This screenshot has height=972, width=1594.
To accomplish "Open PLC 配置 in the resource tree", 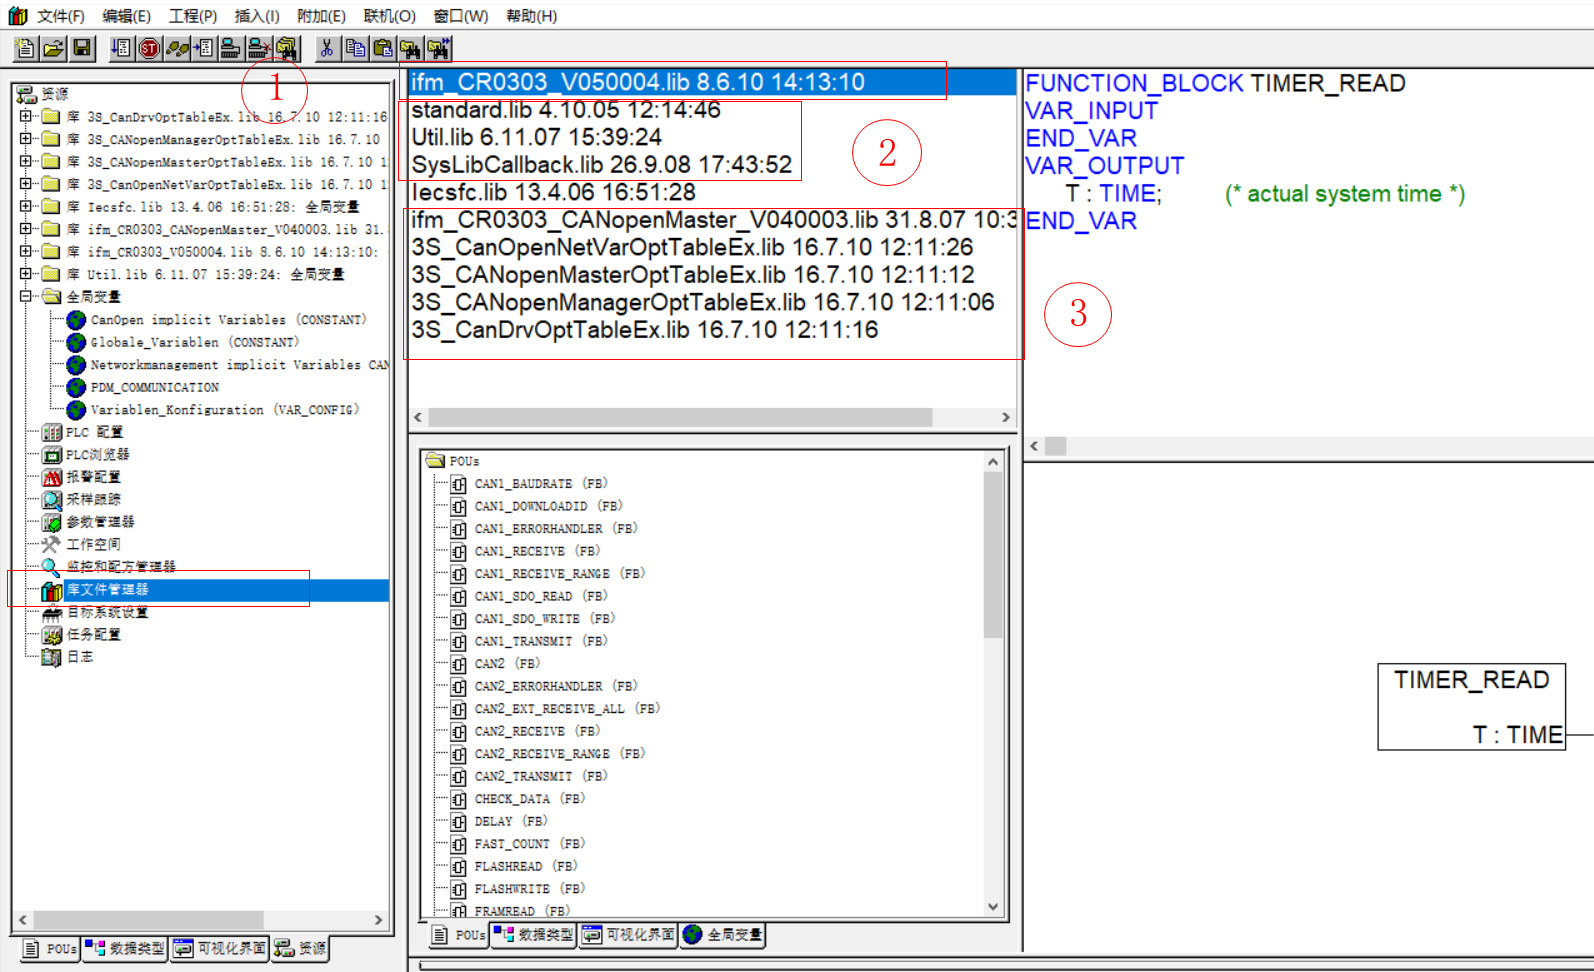I will (94, 432).
